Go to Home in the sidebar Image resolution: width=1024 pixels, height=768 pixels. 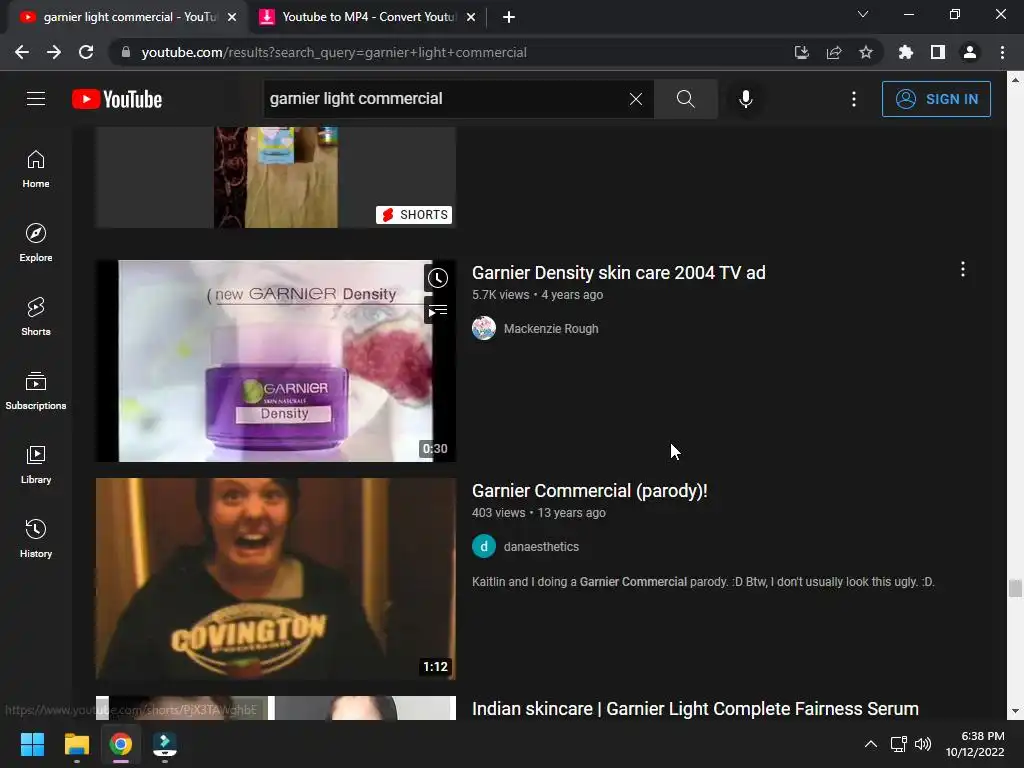point(36,168)
